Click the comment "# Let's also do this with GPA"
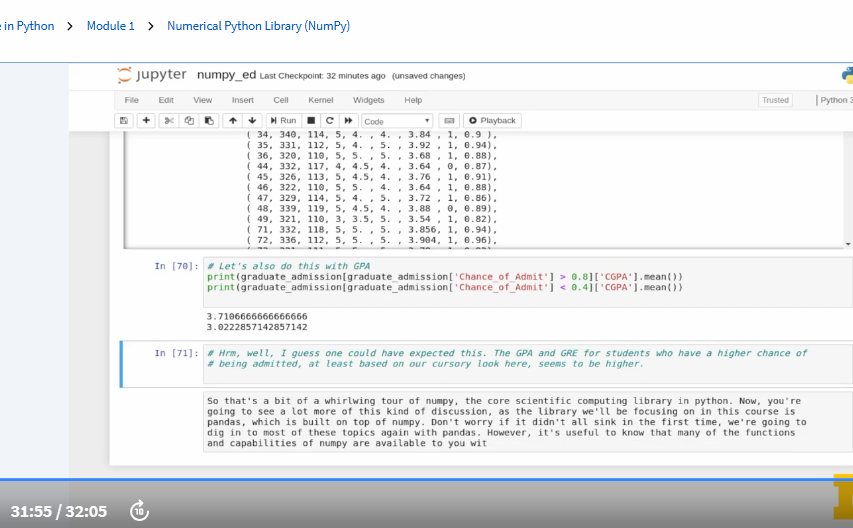Screen dimensions: 853x528 pos(289,266)
